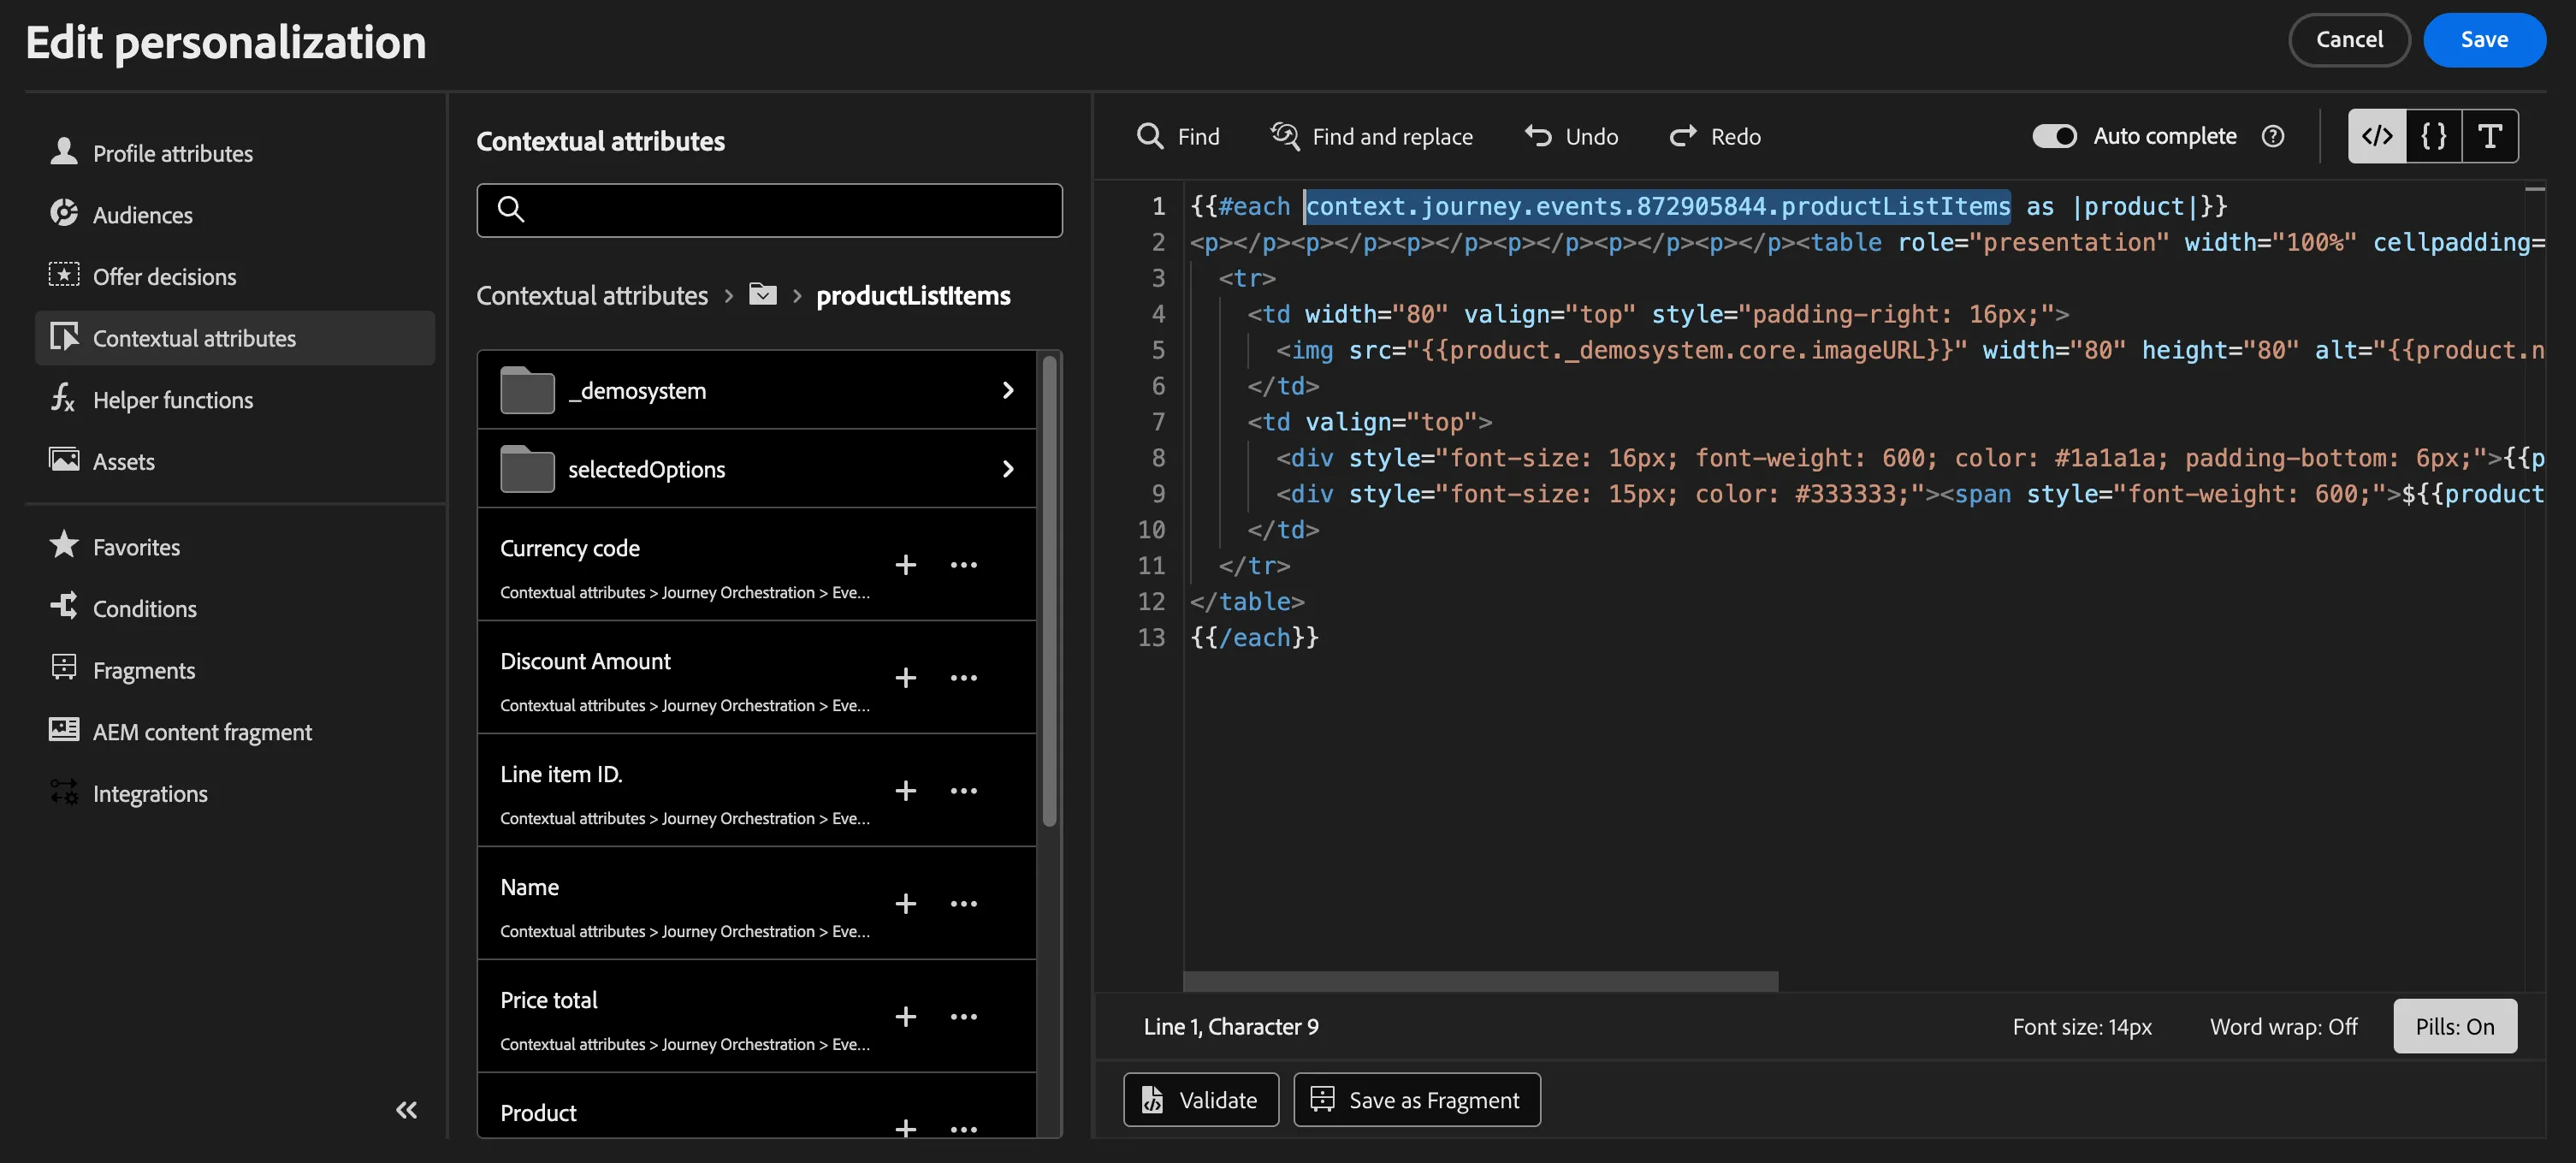Undo the last edit
This screenshot has width=2576, height=1163.
coord(1570,136)
